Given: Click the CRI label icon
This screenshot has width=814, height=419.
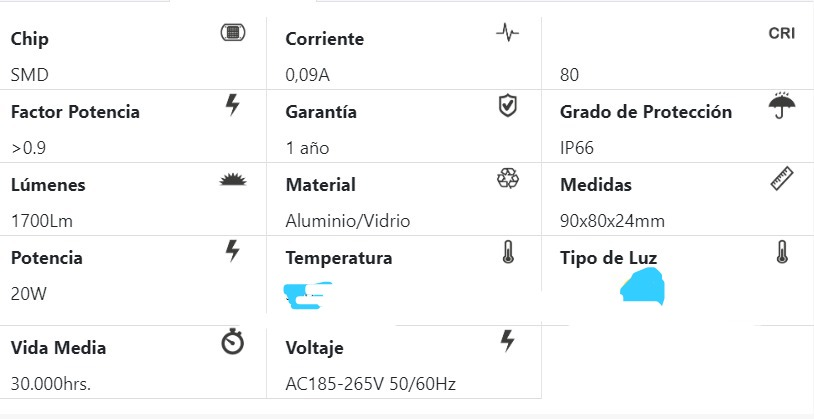Looking at the screenshot, I should (x=782, y=33).
